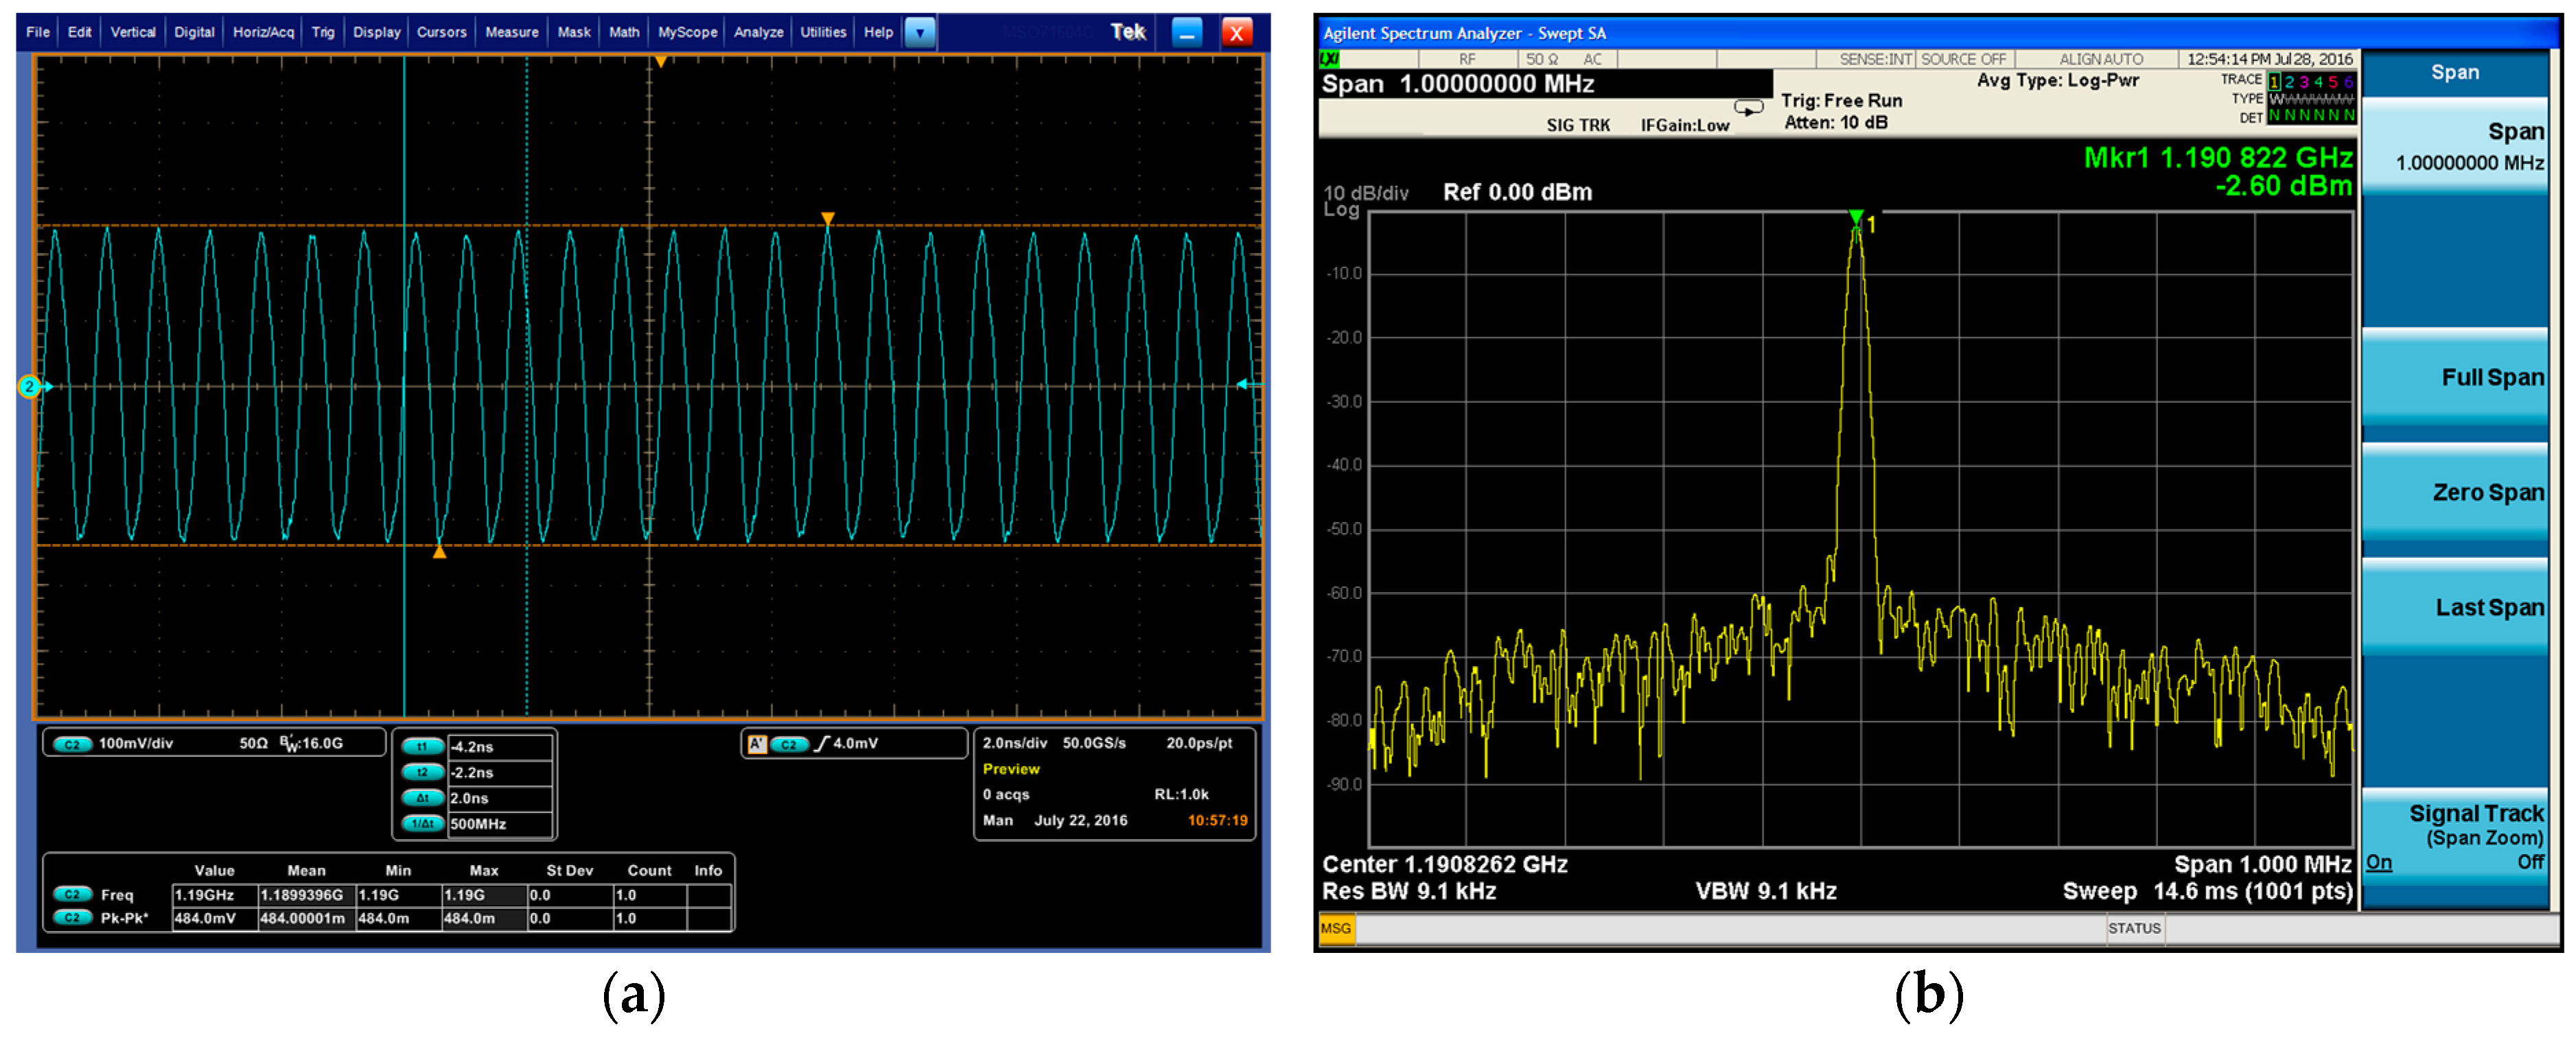The height and width of the screenshot is (1038, 2576).
Task: Select trace 2 in TRACE indicator
Action: pyautogui.click(x=2289, y=82)
